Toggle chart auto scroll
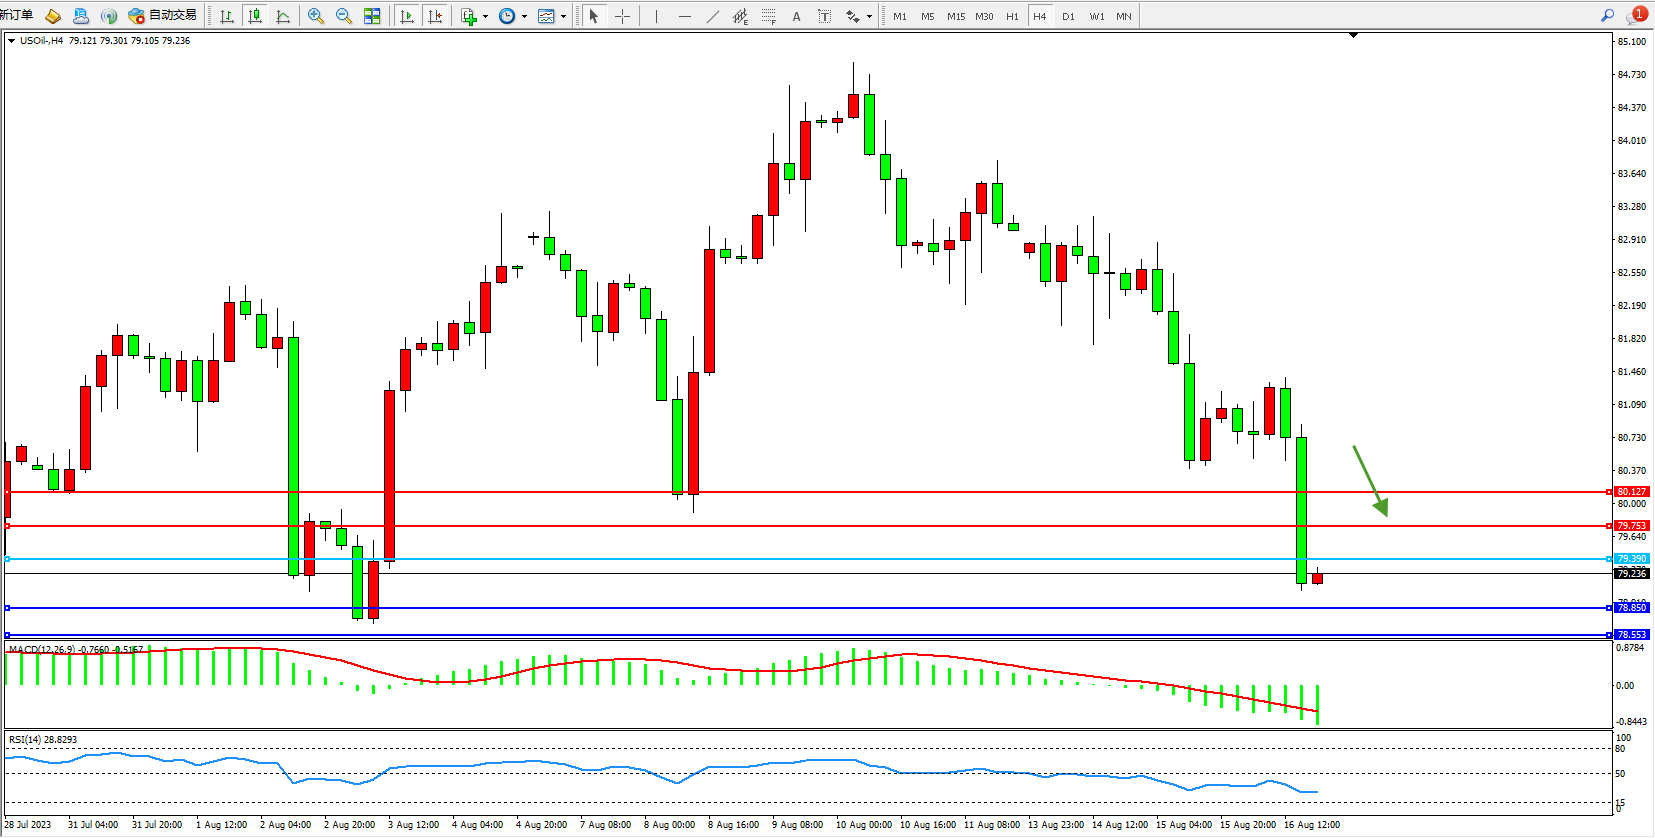Viewport: 1655px width, 838px height. click(406, 16)
